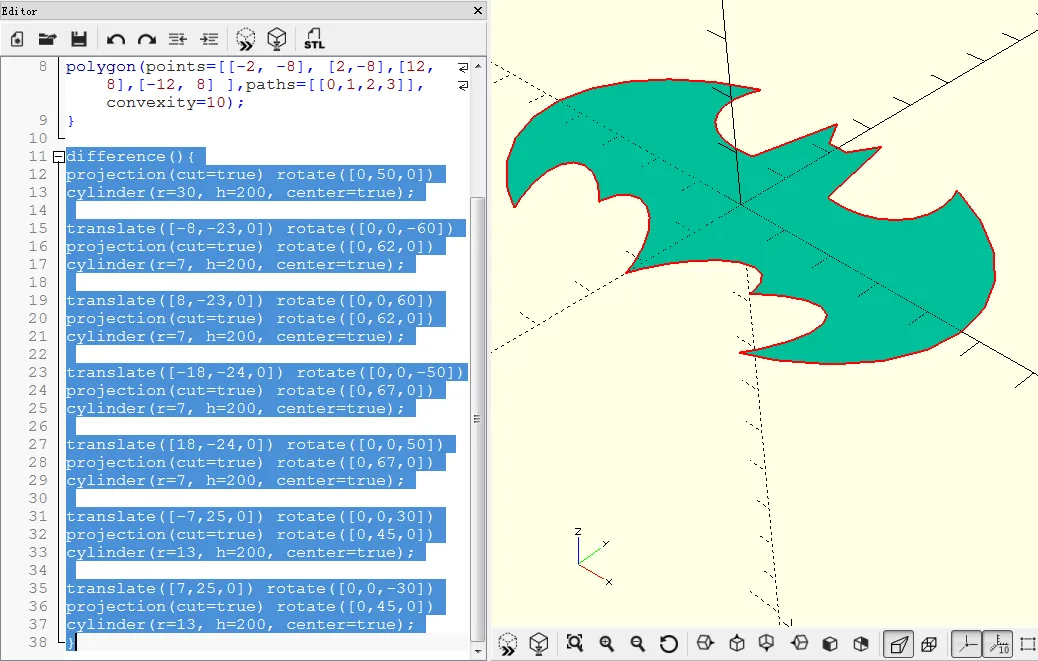Zoom out of the 3D view
The height and width of the screenshot is (661, 1038).
(x=637, y=643)
